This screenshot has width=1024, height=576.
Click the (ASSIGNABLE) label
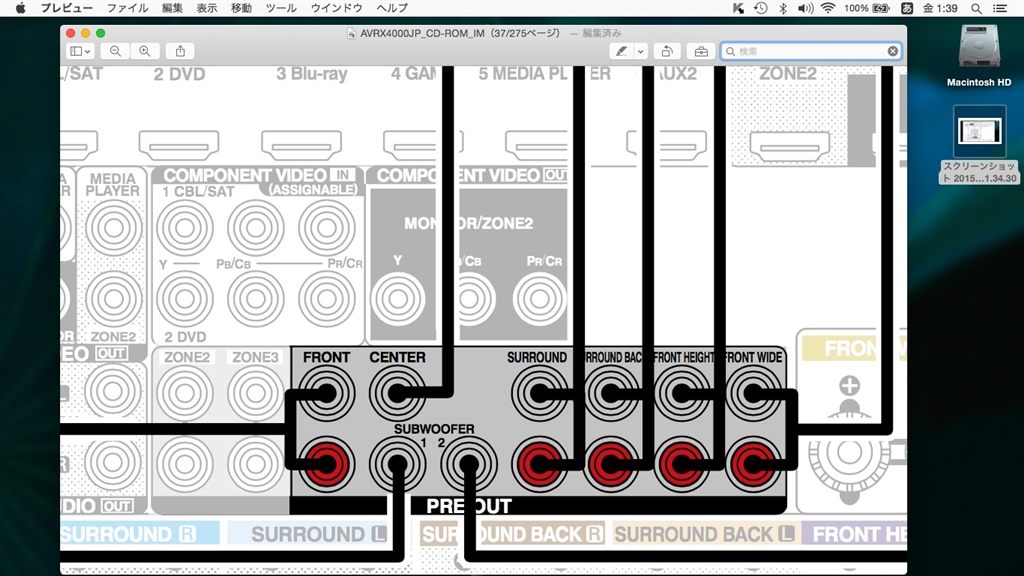coord(313,190)
